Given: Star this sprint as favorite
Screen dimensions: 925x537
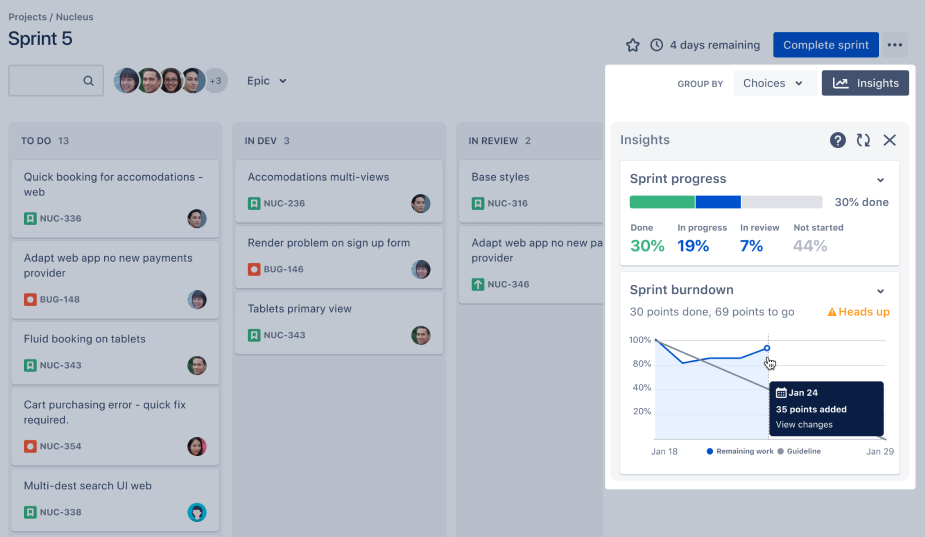Looking at the screenshot, I should pyautogui.click(x=632, y=45).
